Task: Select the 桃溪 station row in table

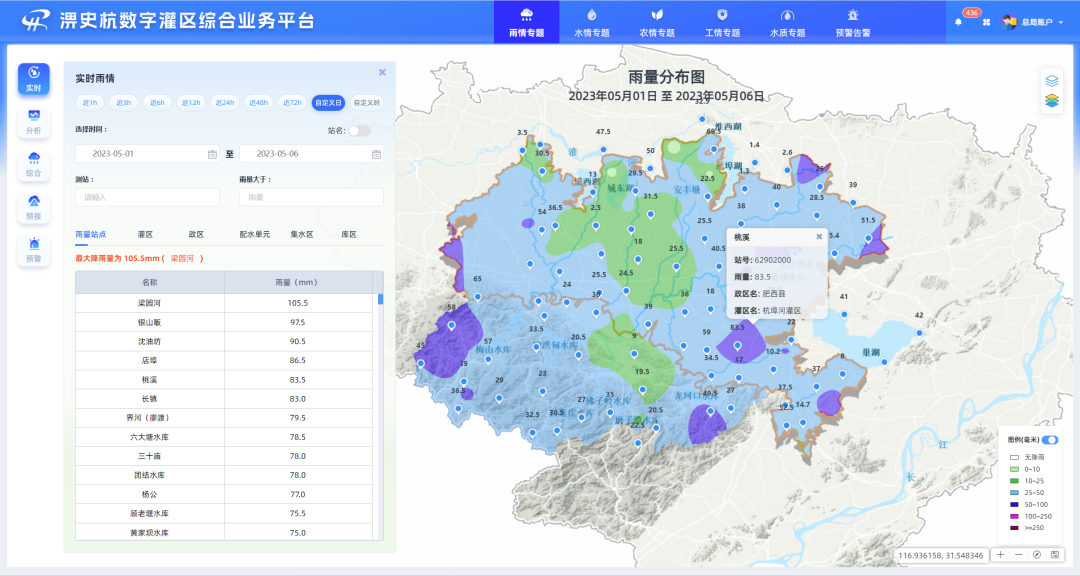Action: pyautogui.click(x=224, y=380)
